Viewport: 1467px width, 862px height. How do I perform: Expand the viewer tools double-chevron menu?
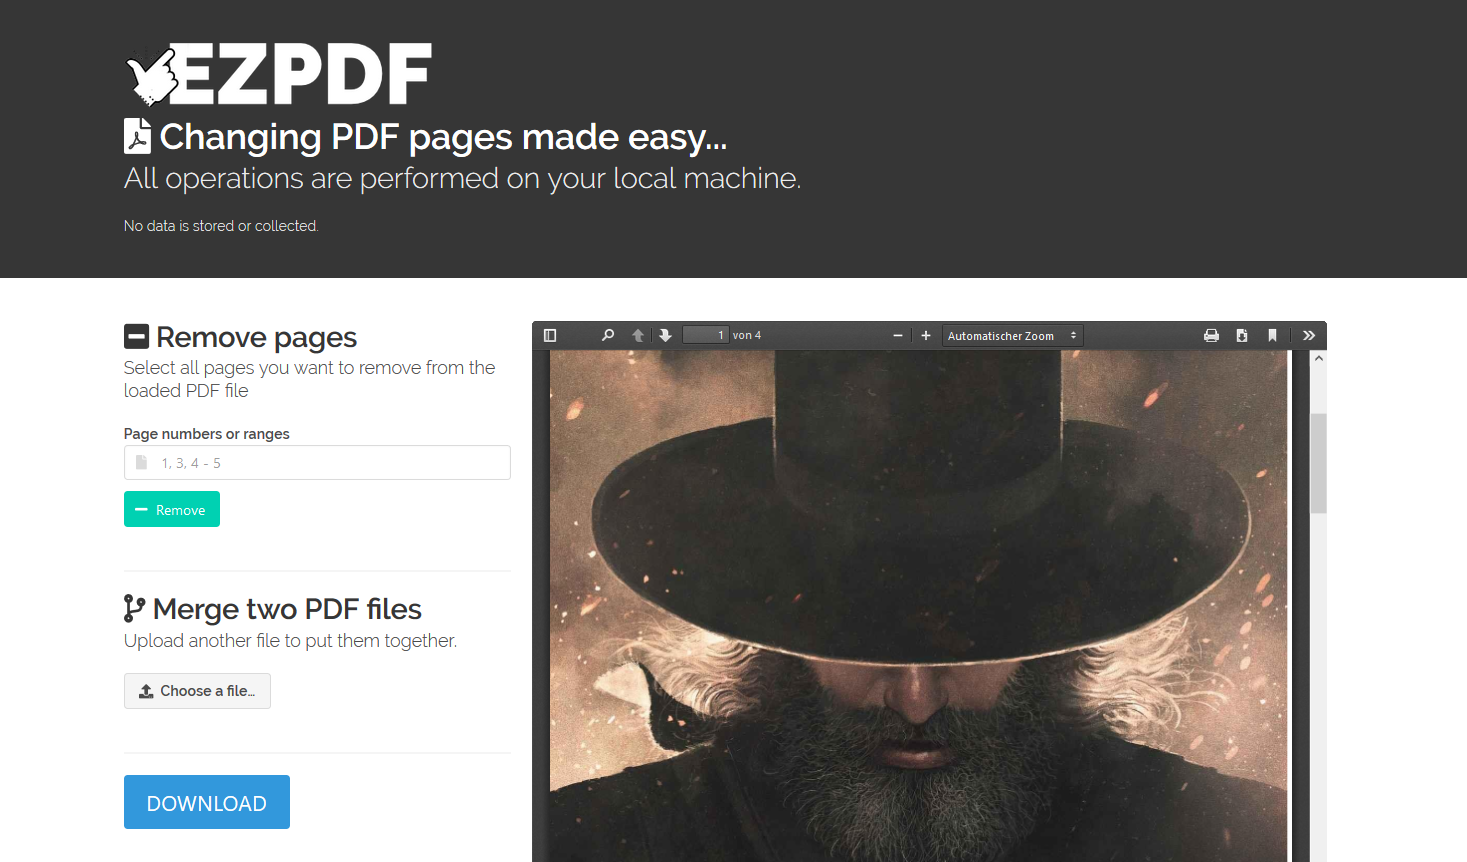pyautogui.click(x=1309, y=335)
